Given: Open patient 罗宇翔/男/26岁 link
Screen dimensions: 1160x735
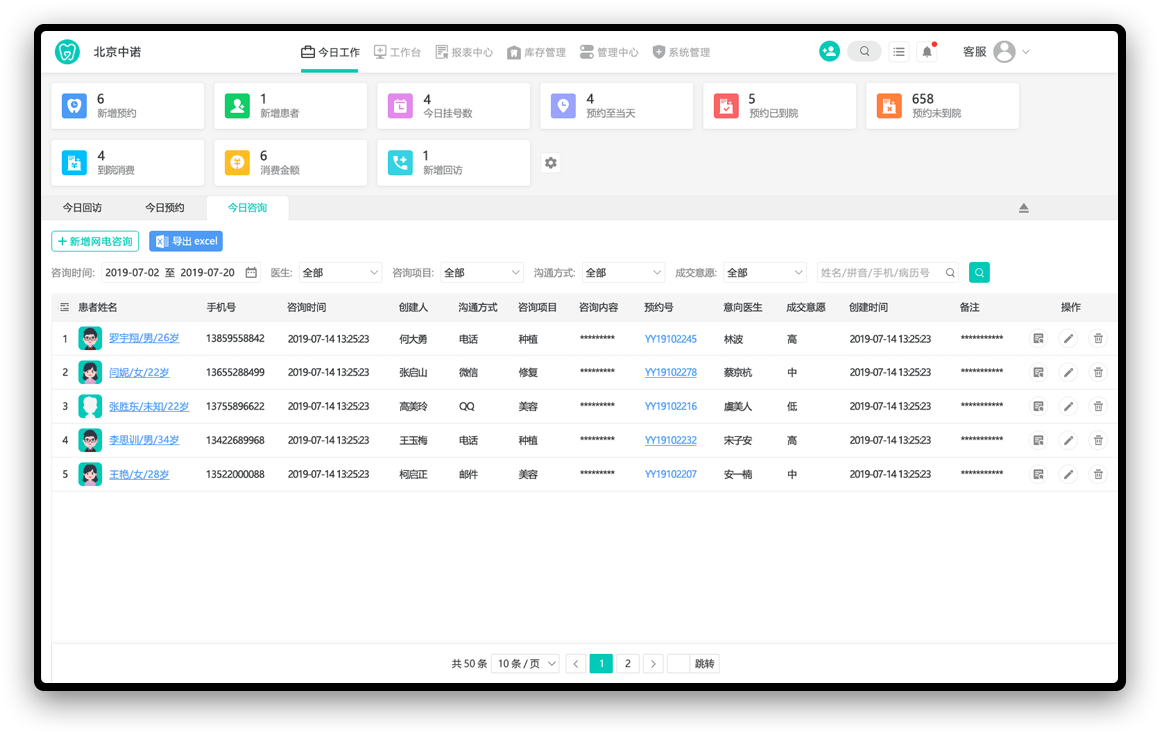Looking at the screenshot, I should [144, 338].
